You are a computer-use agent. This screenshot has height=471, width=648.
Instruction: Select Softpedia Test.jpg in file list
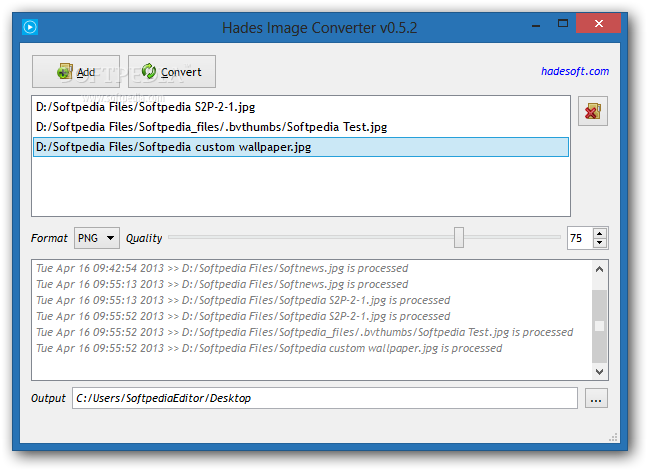tap(301, 127)
